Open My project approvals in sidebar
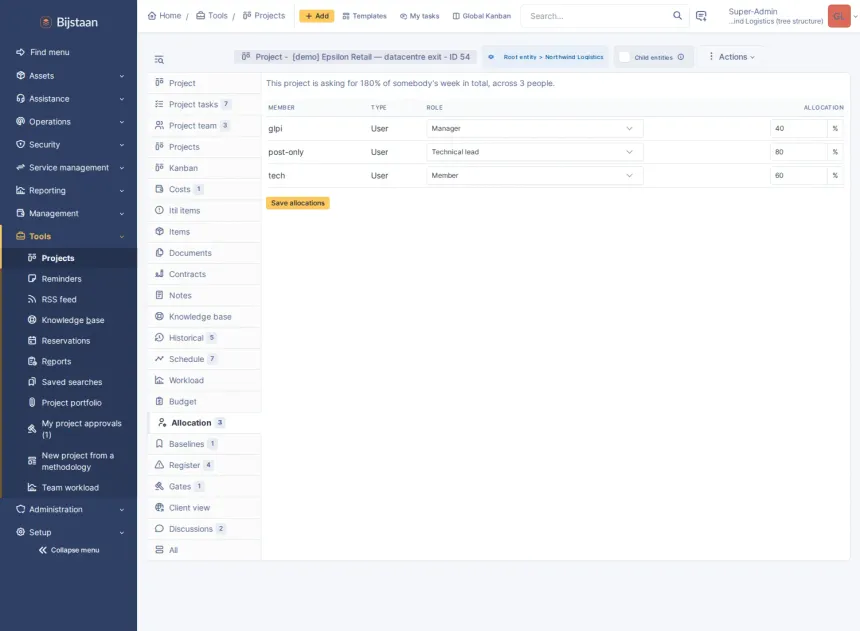 [75, 429]
